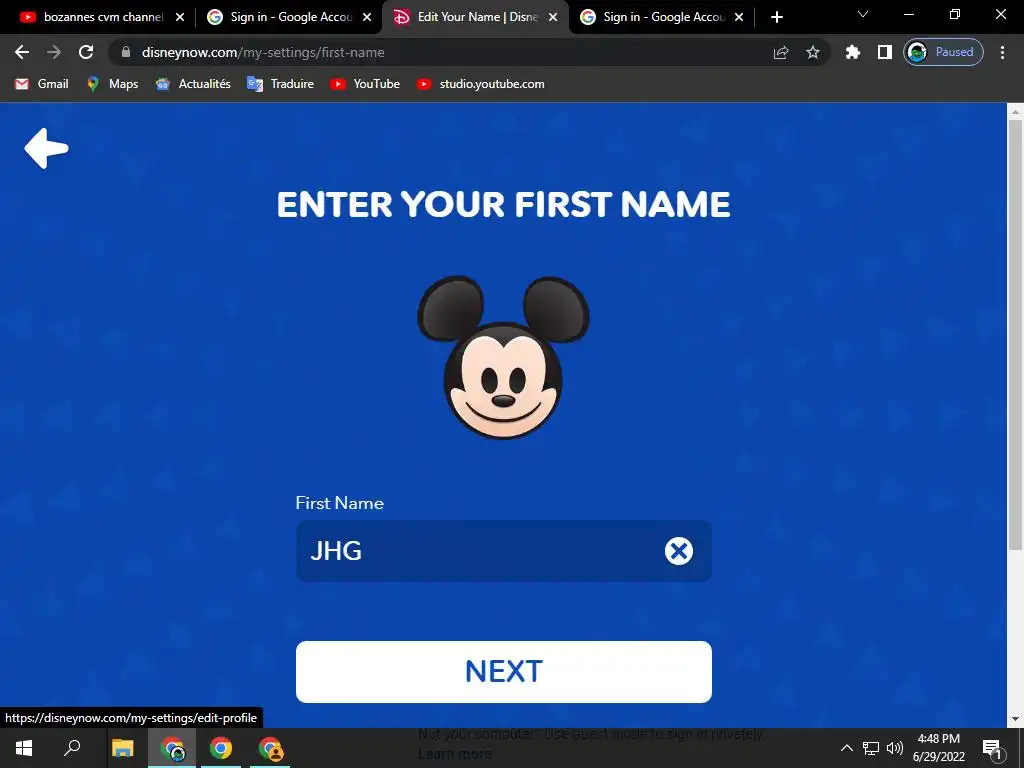Image resolution: width=1024 pixels, height=768 pixels.
Task: Click into the First Name input field
Action: (504, 551)
